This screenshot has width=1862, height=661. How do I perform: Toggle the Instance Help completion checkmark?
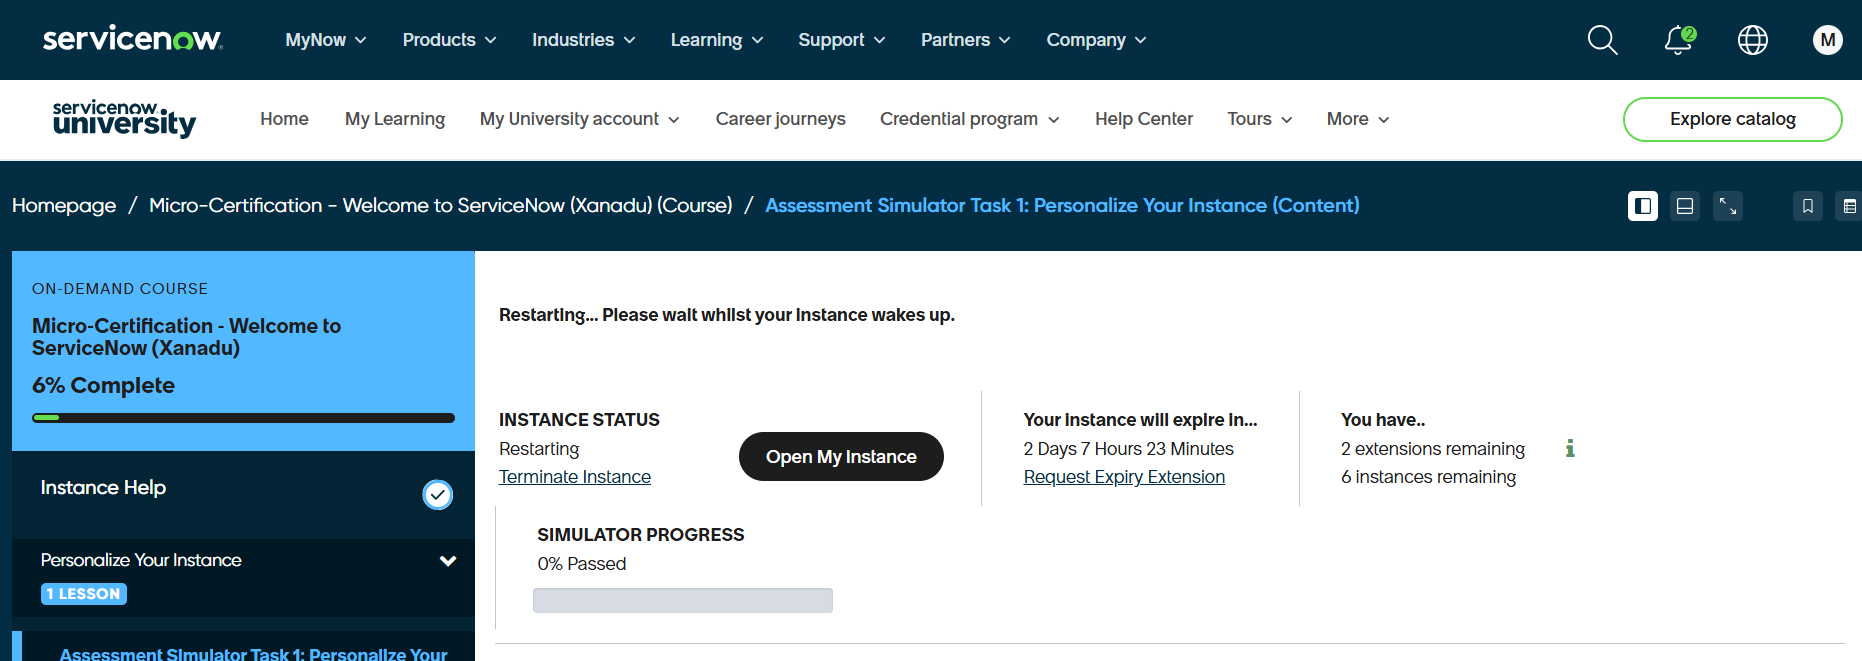pyautogui.click(x=437, y=495)
